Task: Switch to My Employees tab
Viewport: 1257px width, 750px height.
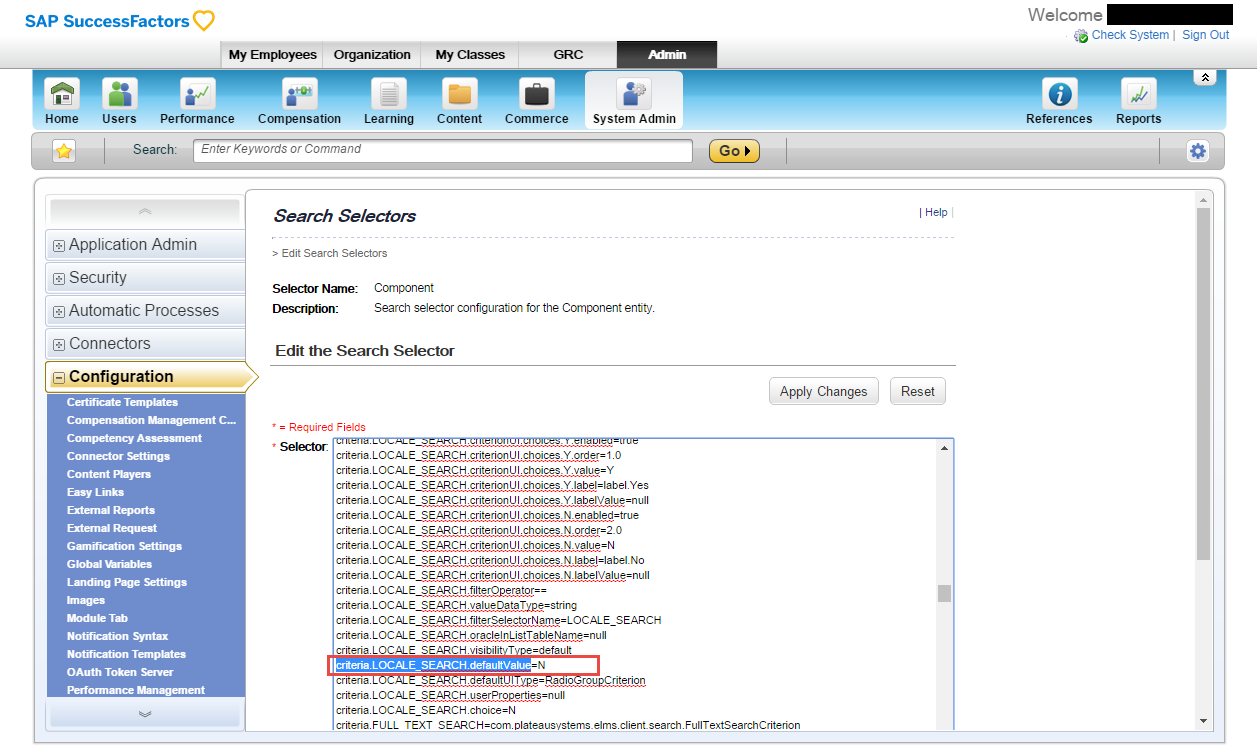Action: [x=272, y=55]
